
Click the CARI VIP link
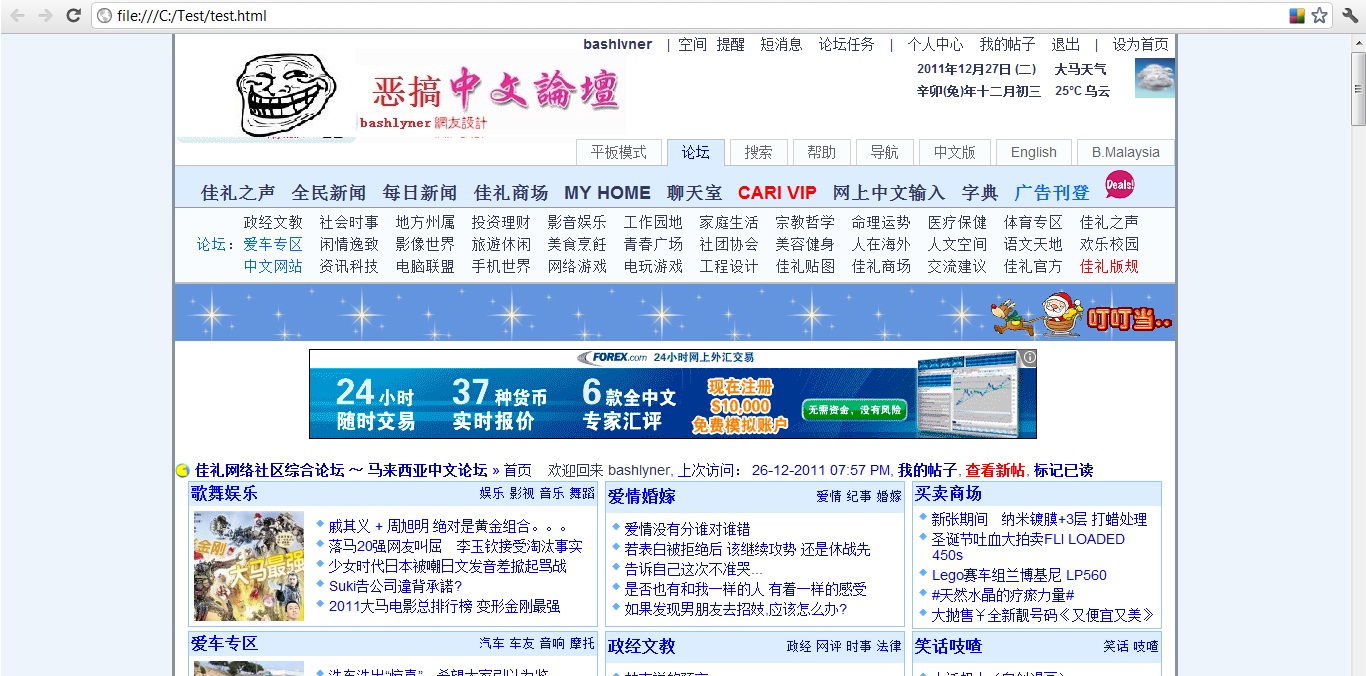(x=777, y=193)
